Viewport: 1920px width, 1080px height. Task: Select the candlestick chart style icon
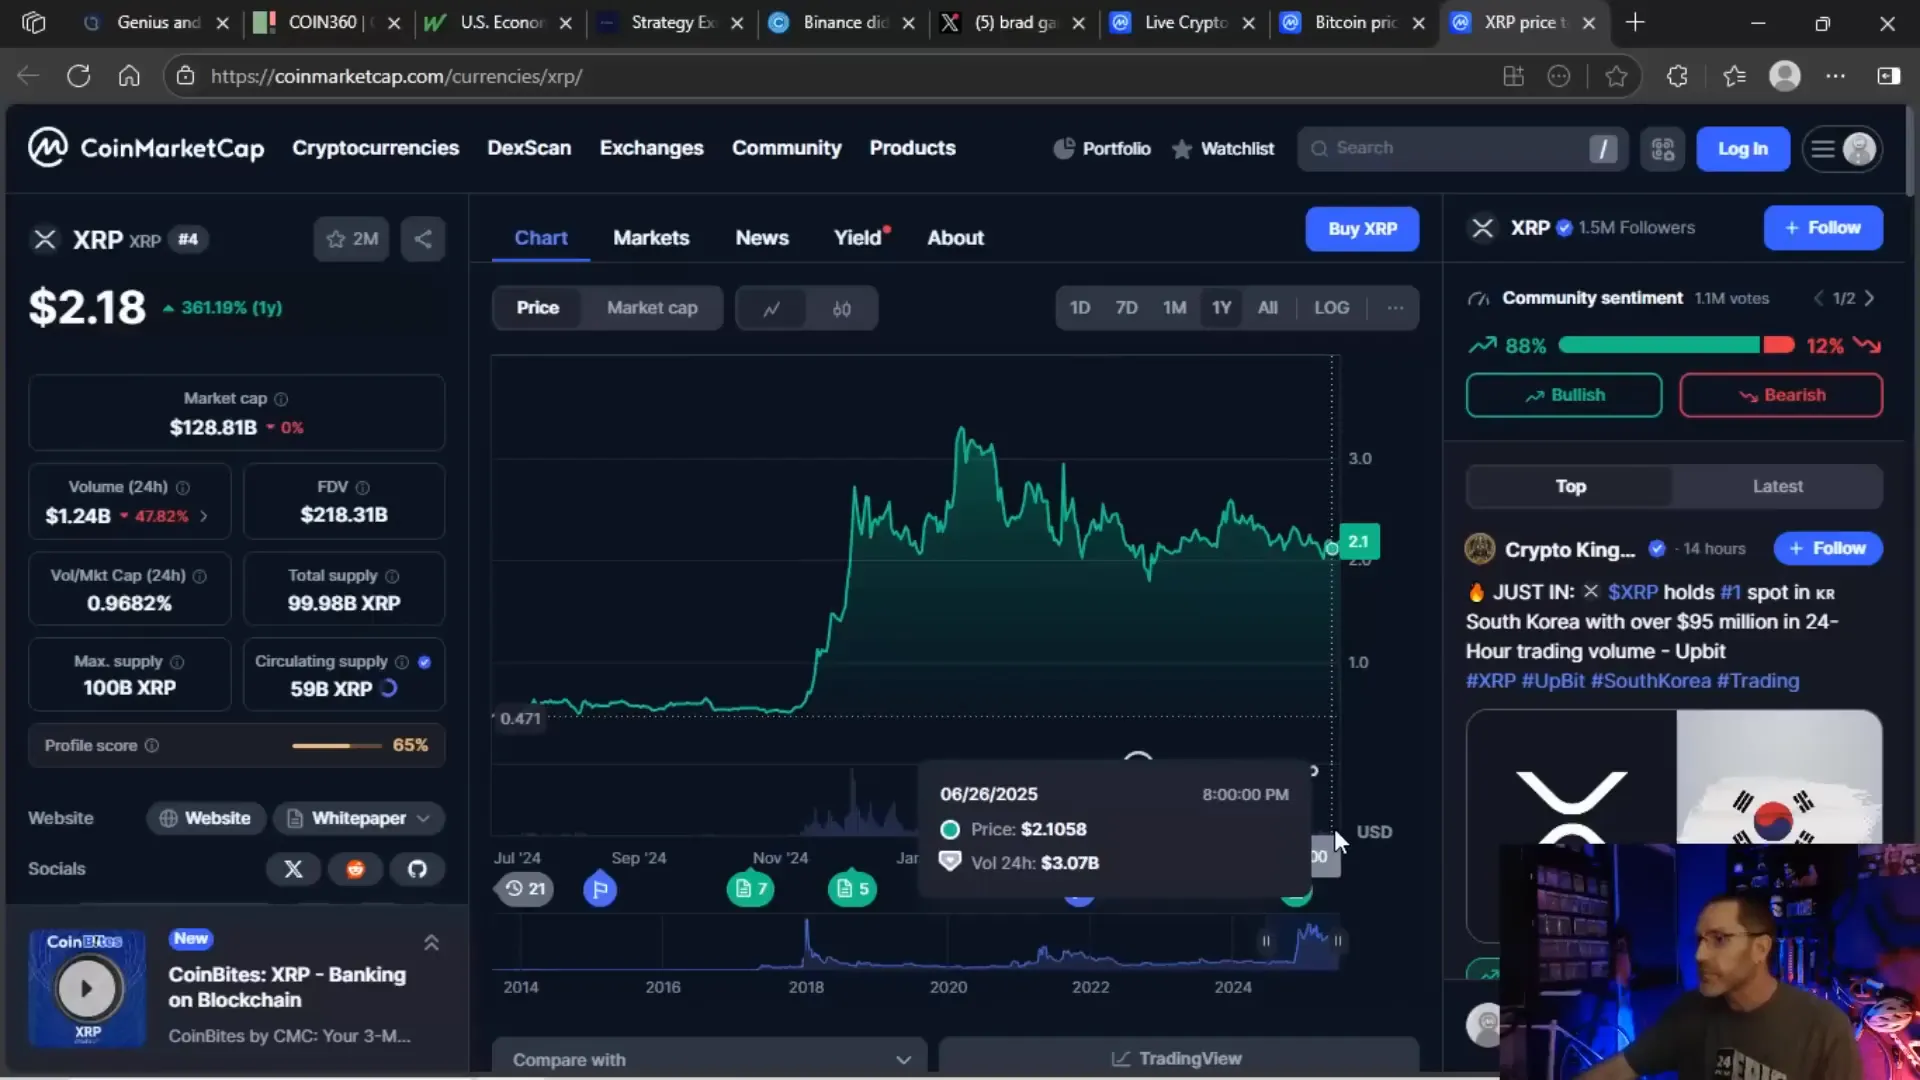click(842, 308)
